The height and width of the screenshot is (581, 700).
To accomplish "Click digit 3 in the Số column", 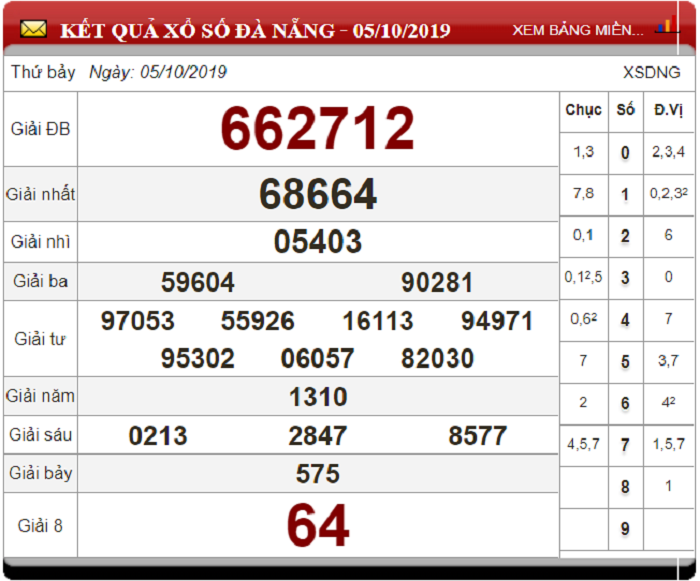I will [x=625, y=278].
